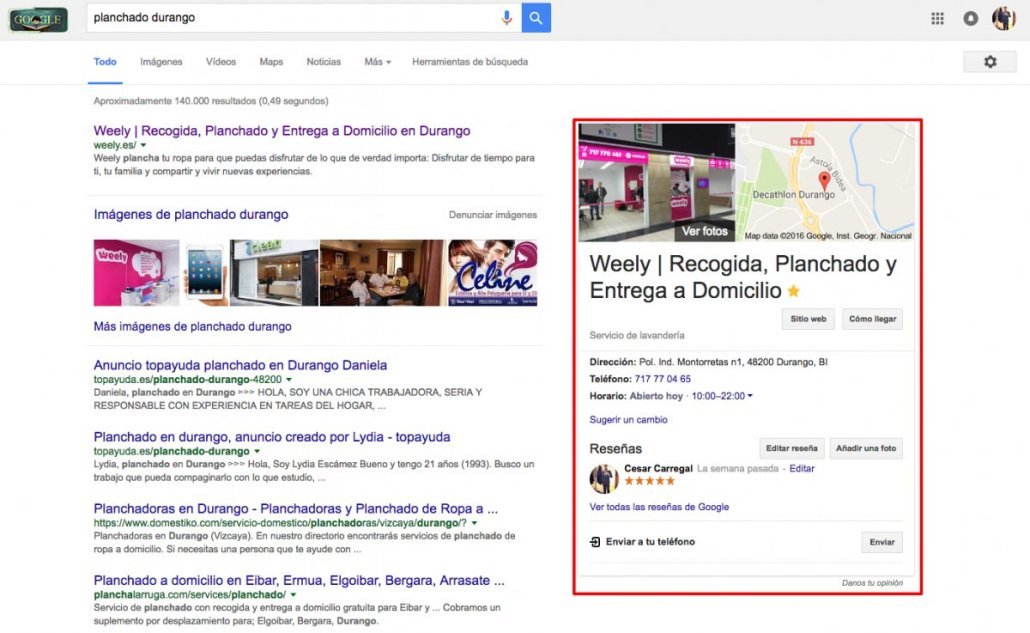Open Anuncio topayuda planchado Daniela result

click(x=240, y=365)
